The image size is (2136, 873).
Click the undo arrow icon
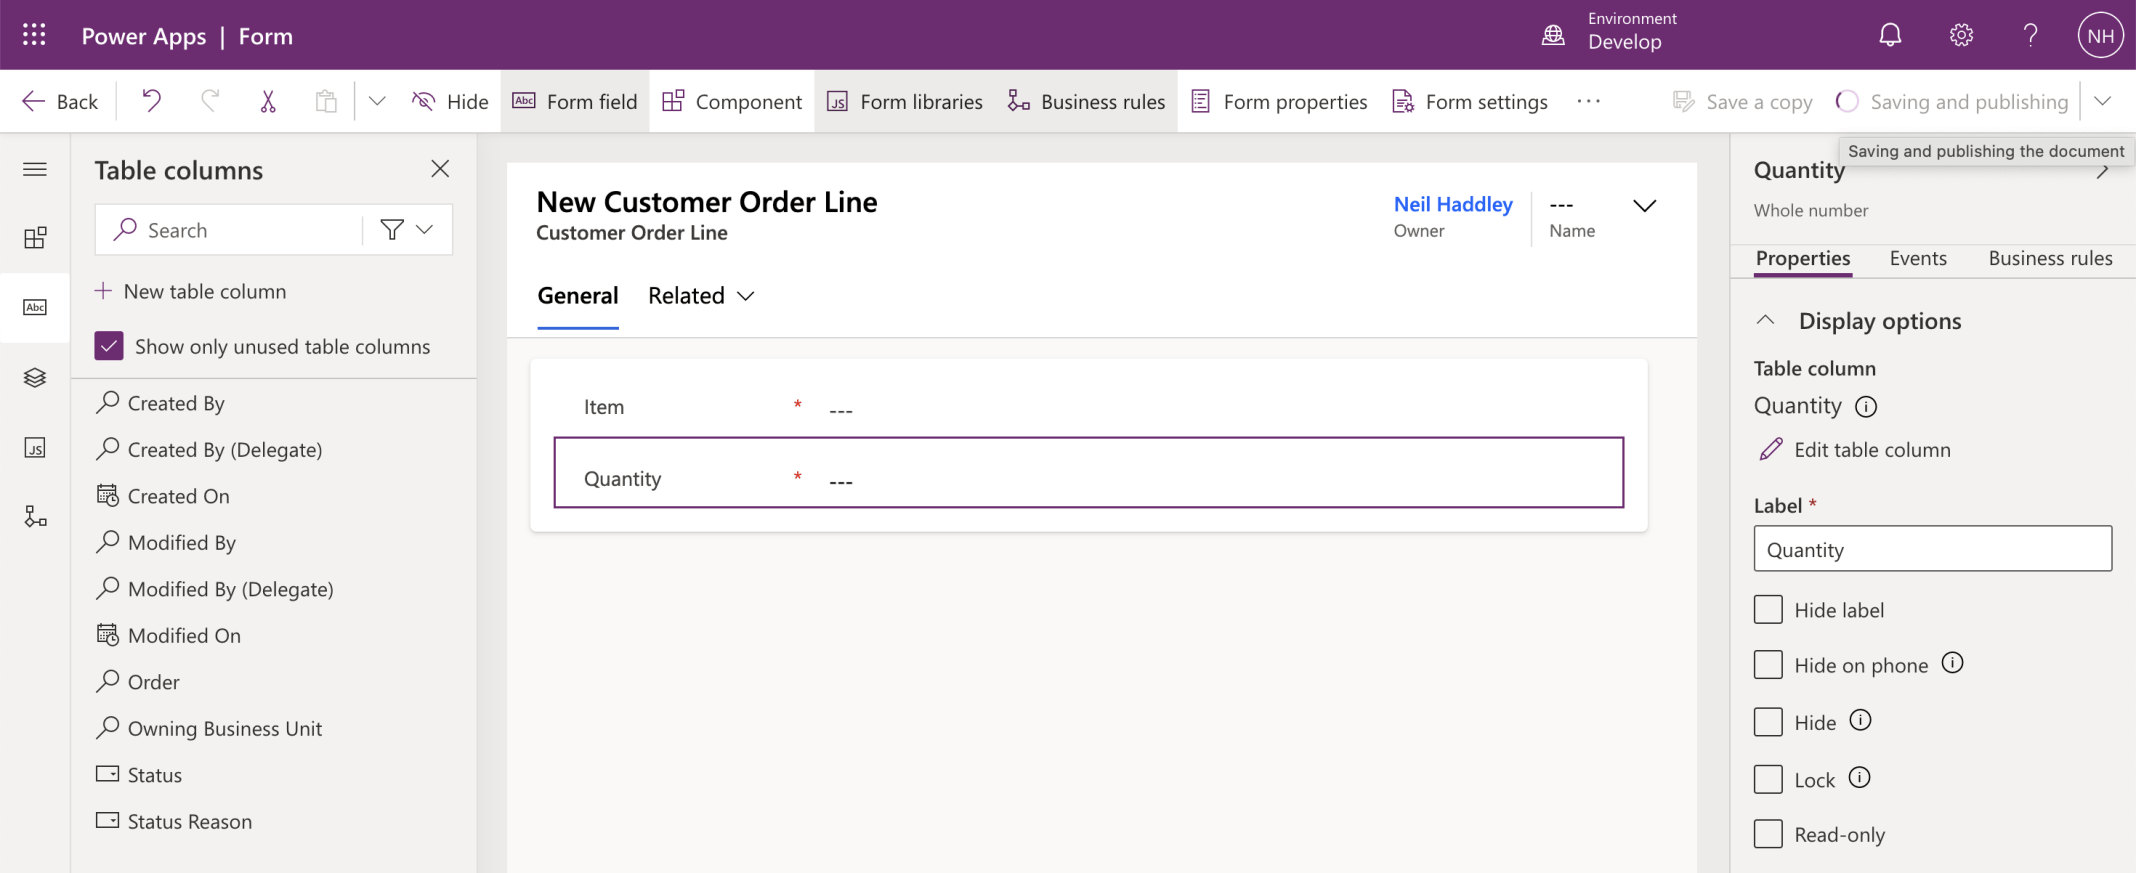click(x=151, y=101)
